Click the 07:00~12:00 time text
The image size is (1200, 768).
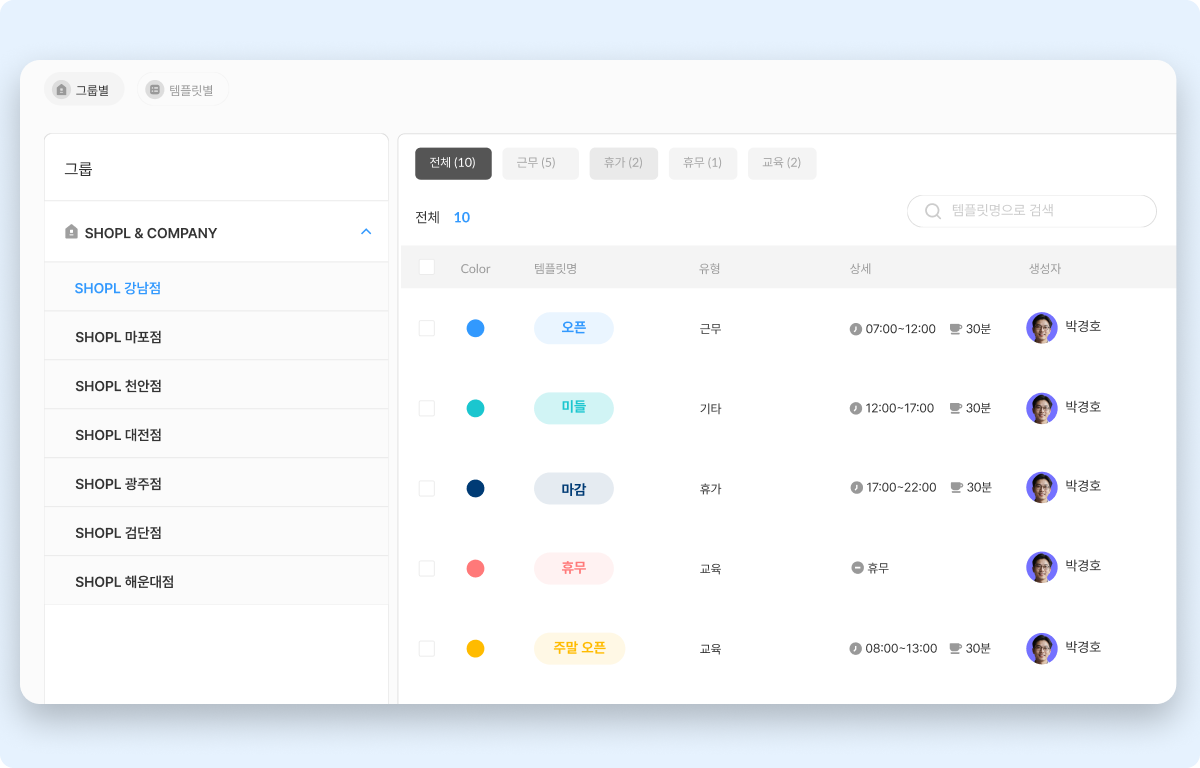900,329
